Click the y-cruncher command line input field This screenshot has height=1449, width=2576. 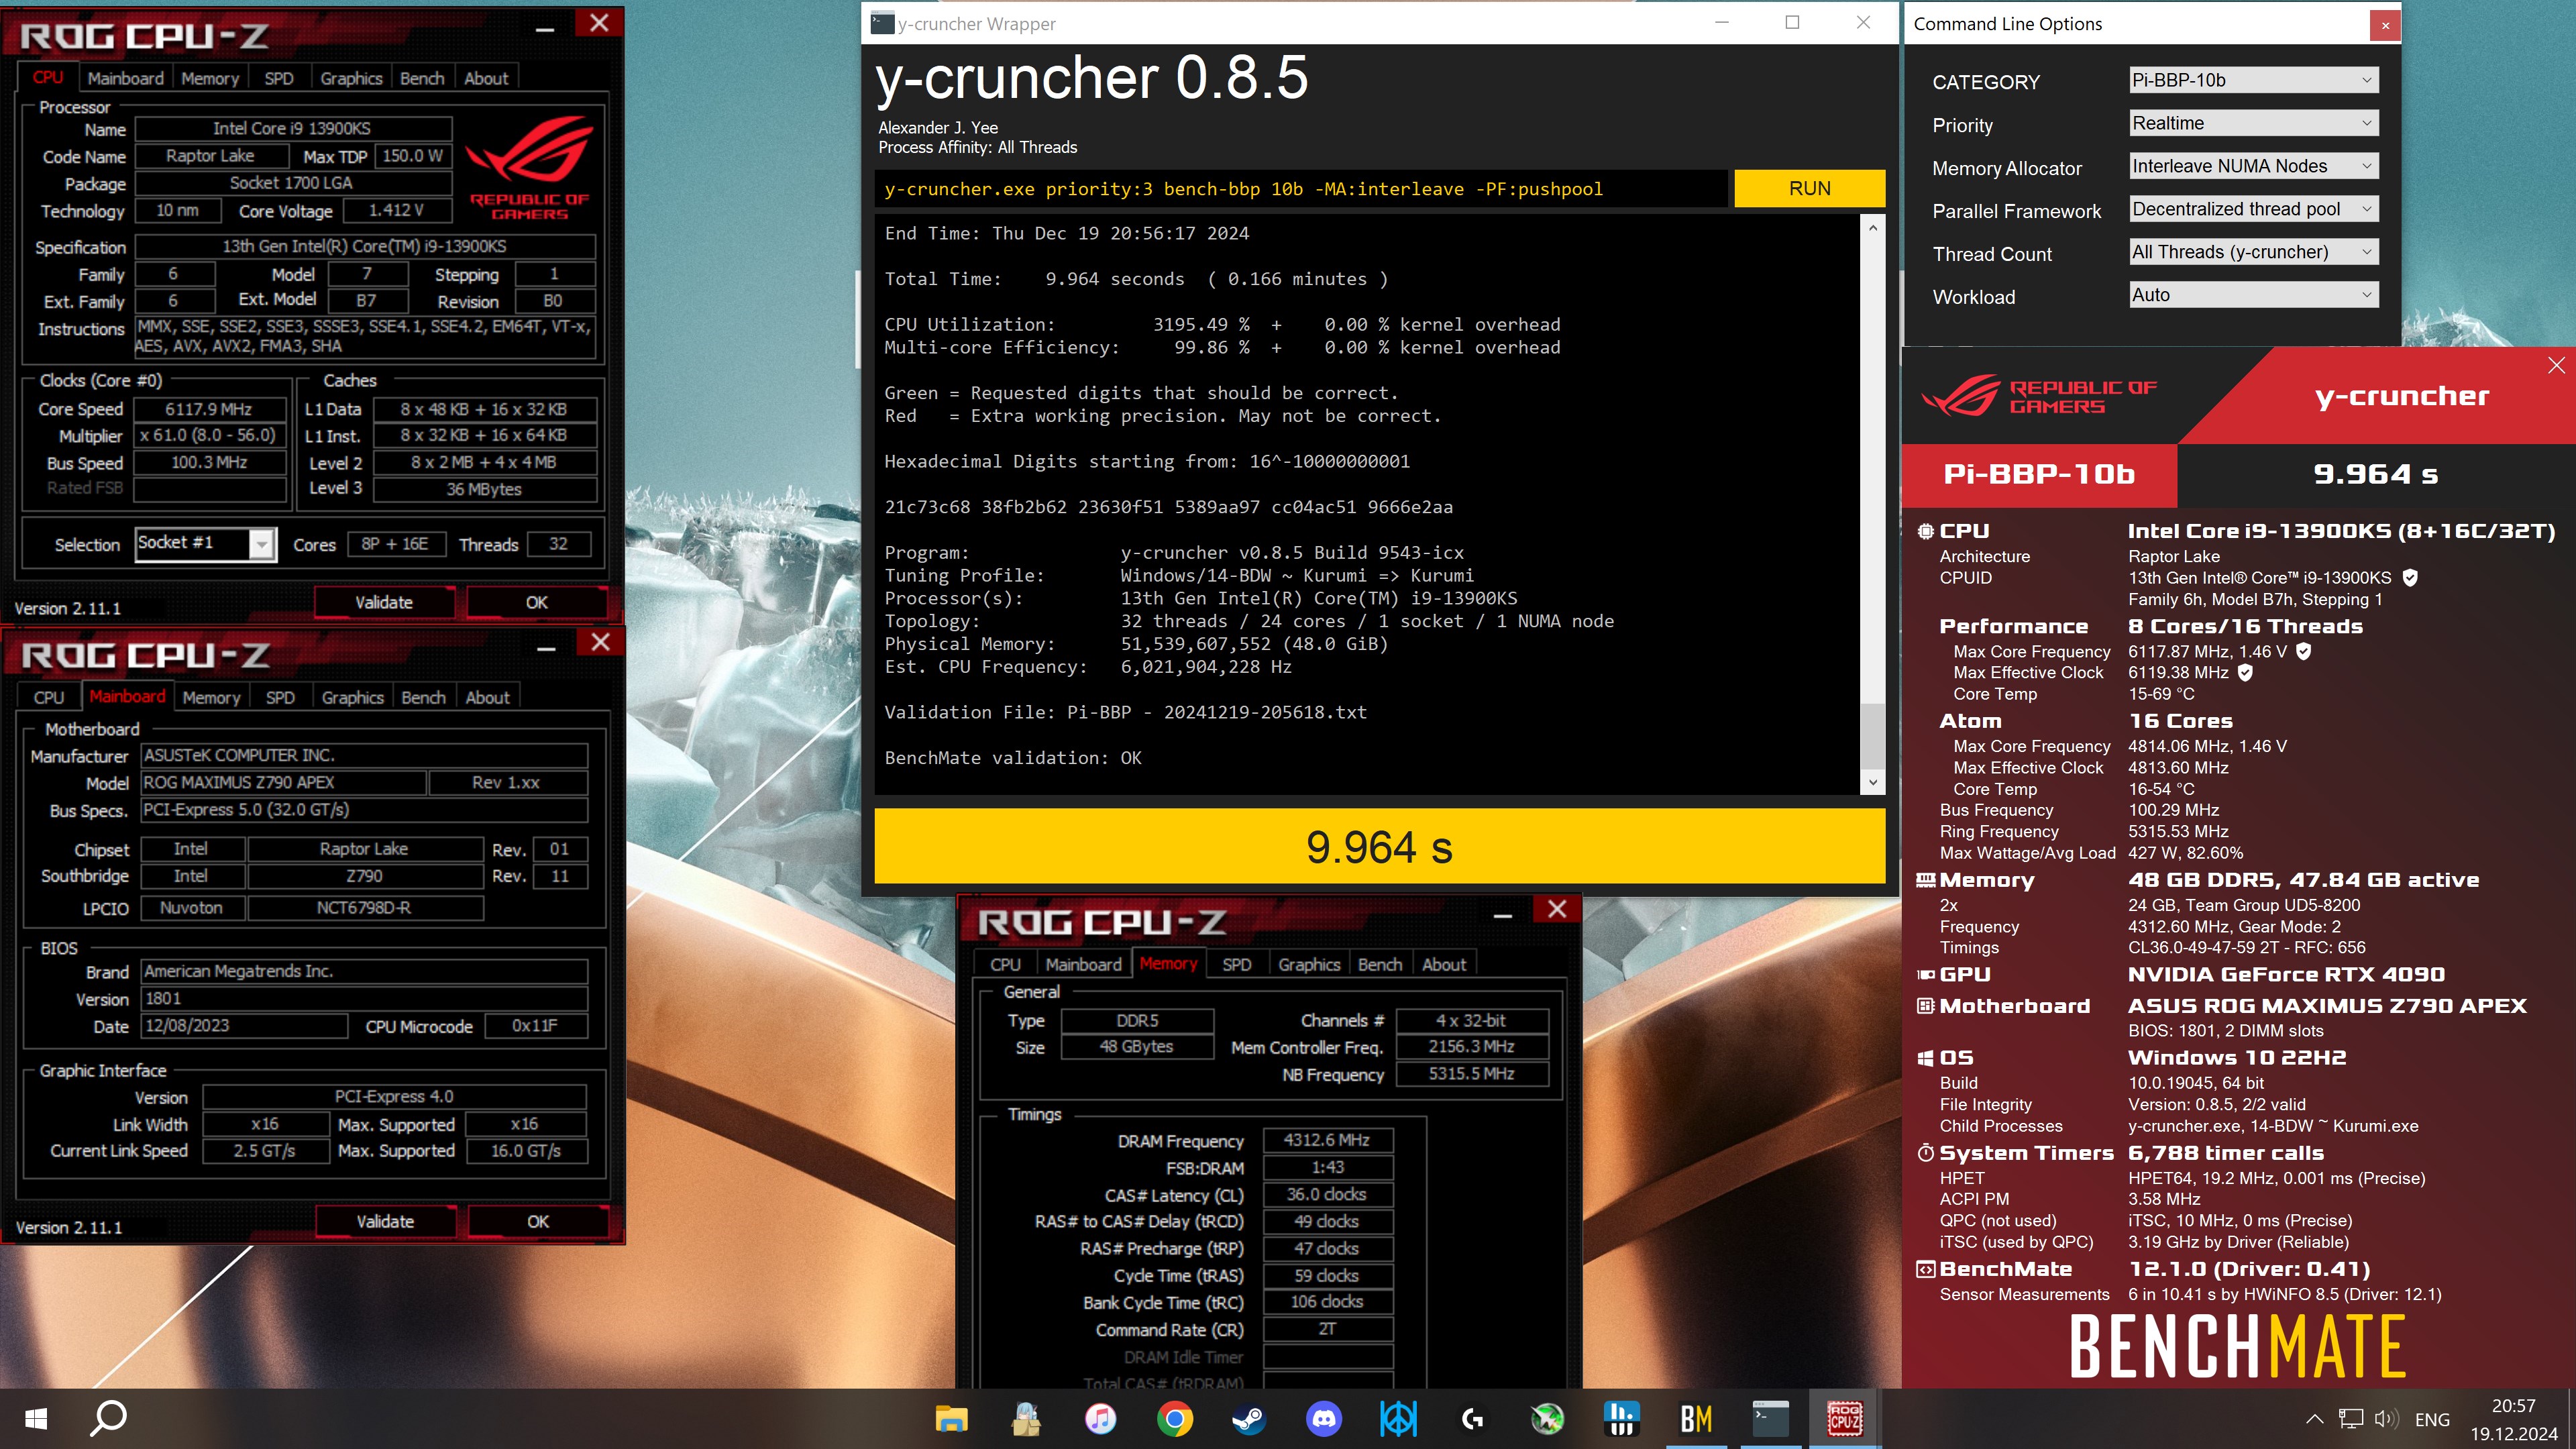(x=1301, y=189)
